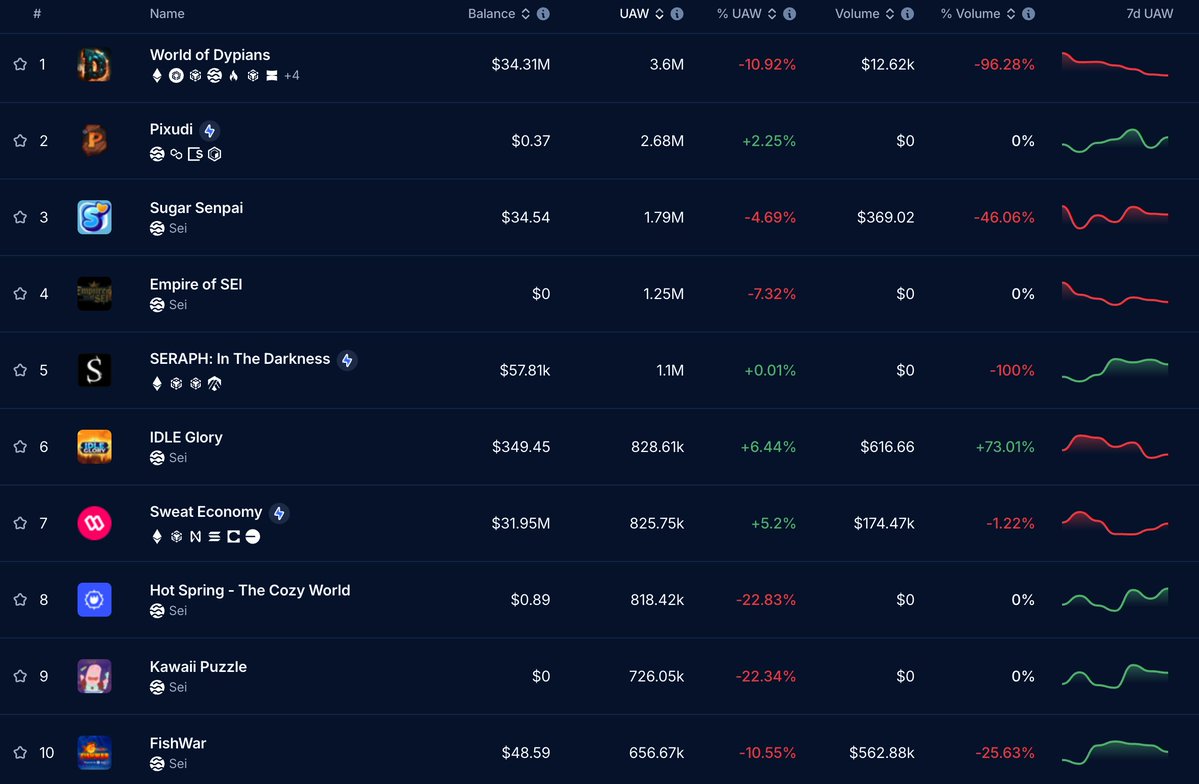The image size is (1199, 784).
Task: Click the lightning icon next to Sweat Economy
Action: click(280, 512)
